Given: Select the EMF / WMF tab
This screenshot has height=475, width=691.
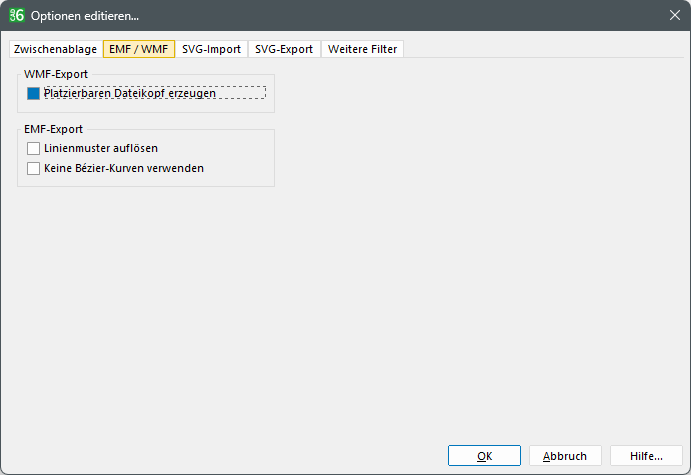Looking at the screenshot, I should (x=139, y=49).
